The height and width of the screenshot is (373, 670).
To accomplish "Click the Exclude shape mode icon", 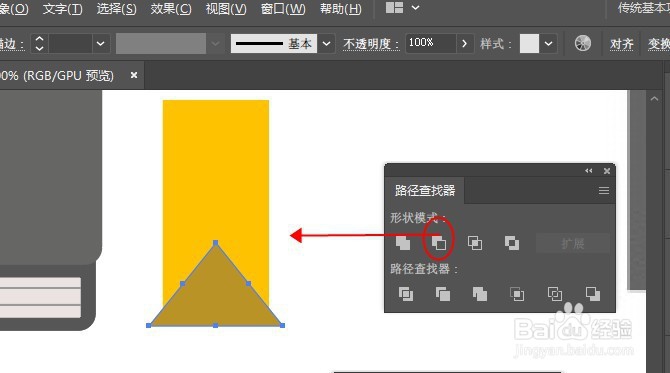I will coord(511,243).
